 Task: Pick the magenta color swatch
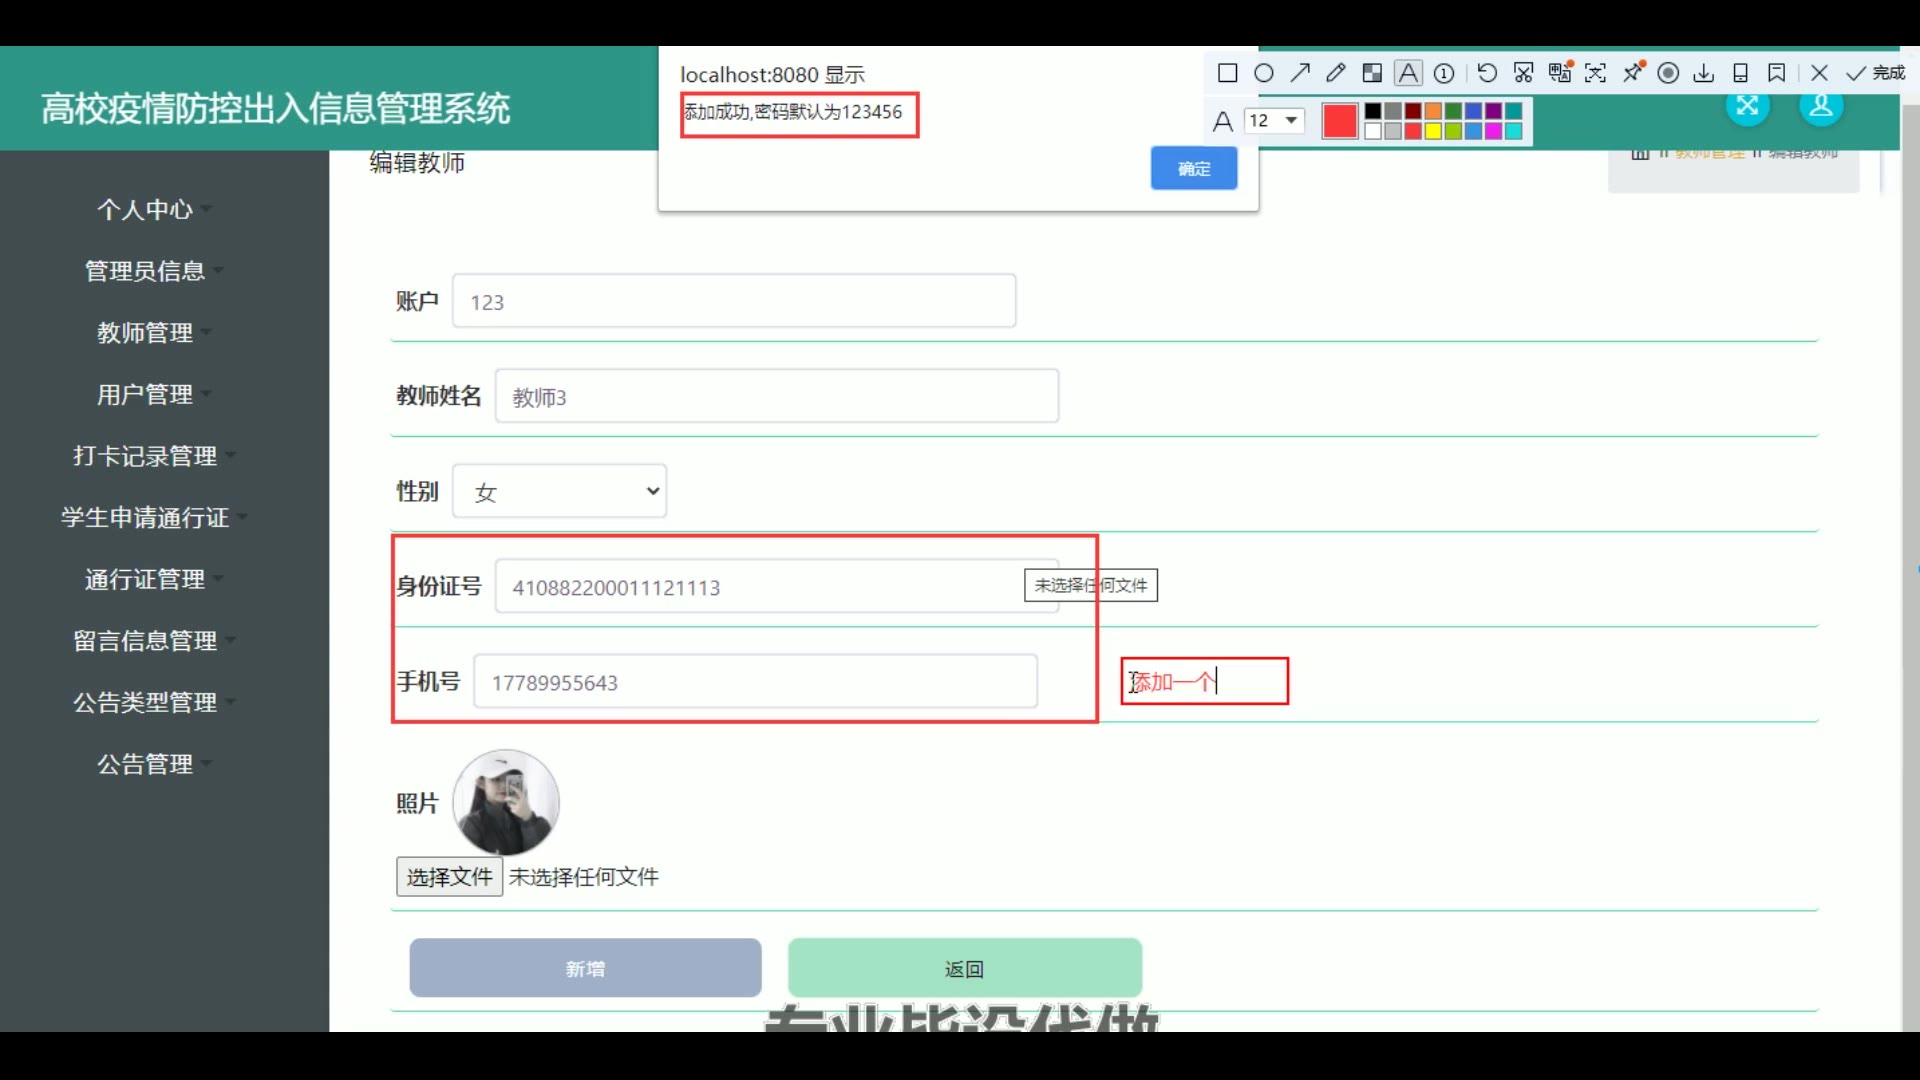click(x=1493, y=131)
